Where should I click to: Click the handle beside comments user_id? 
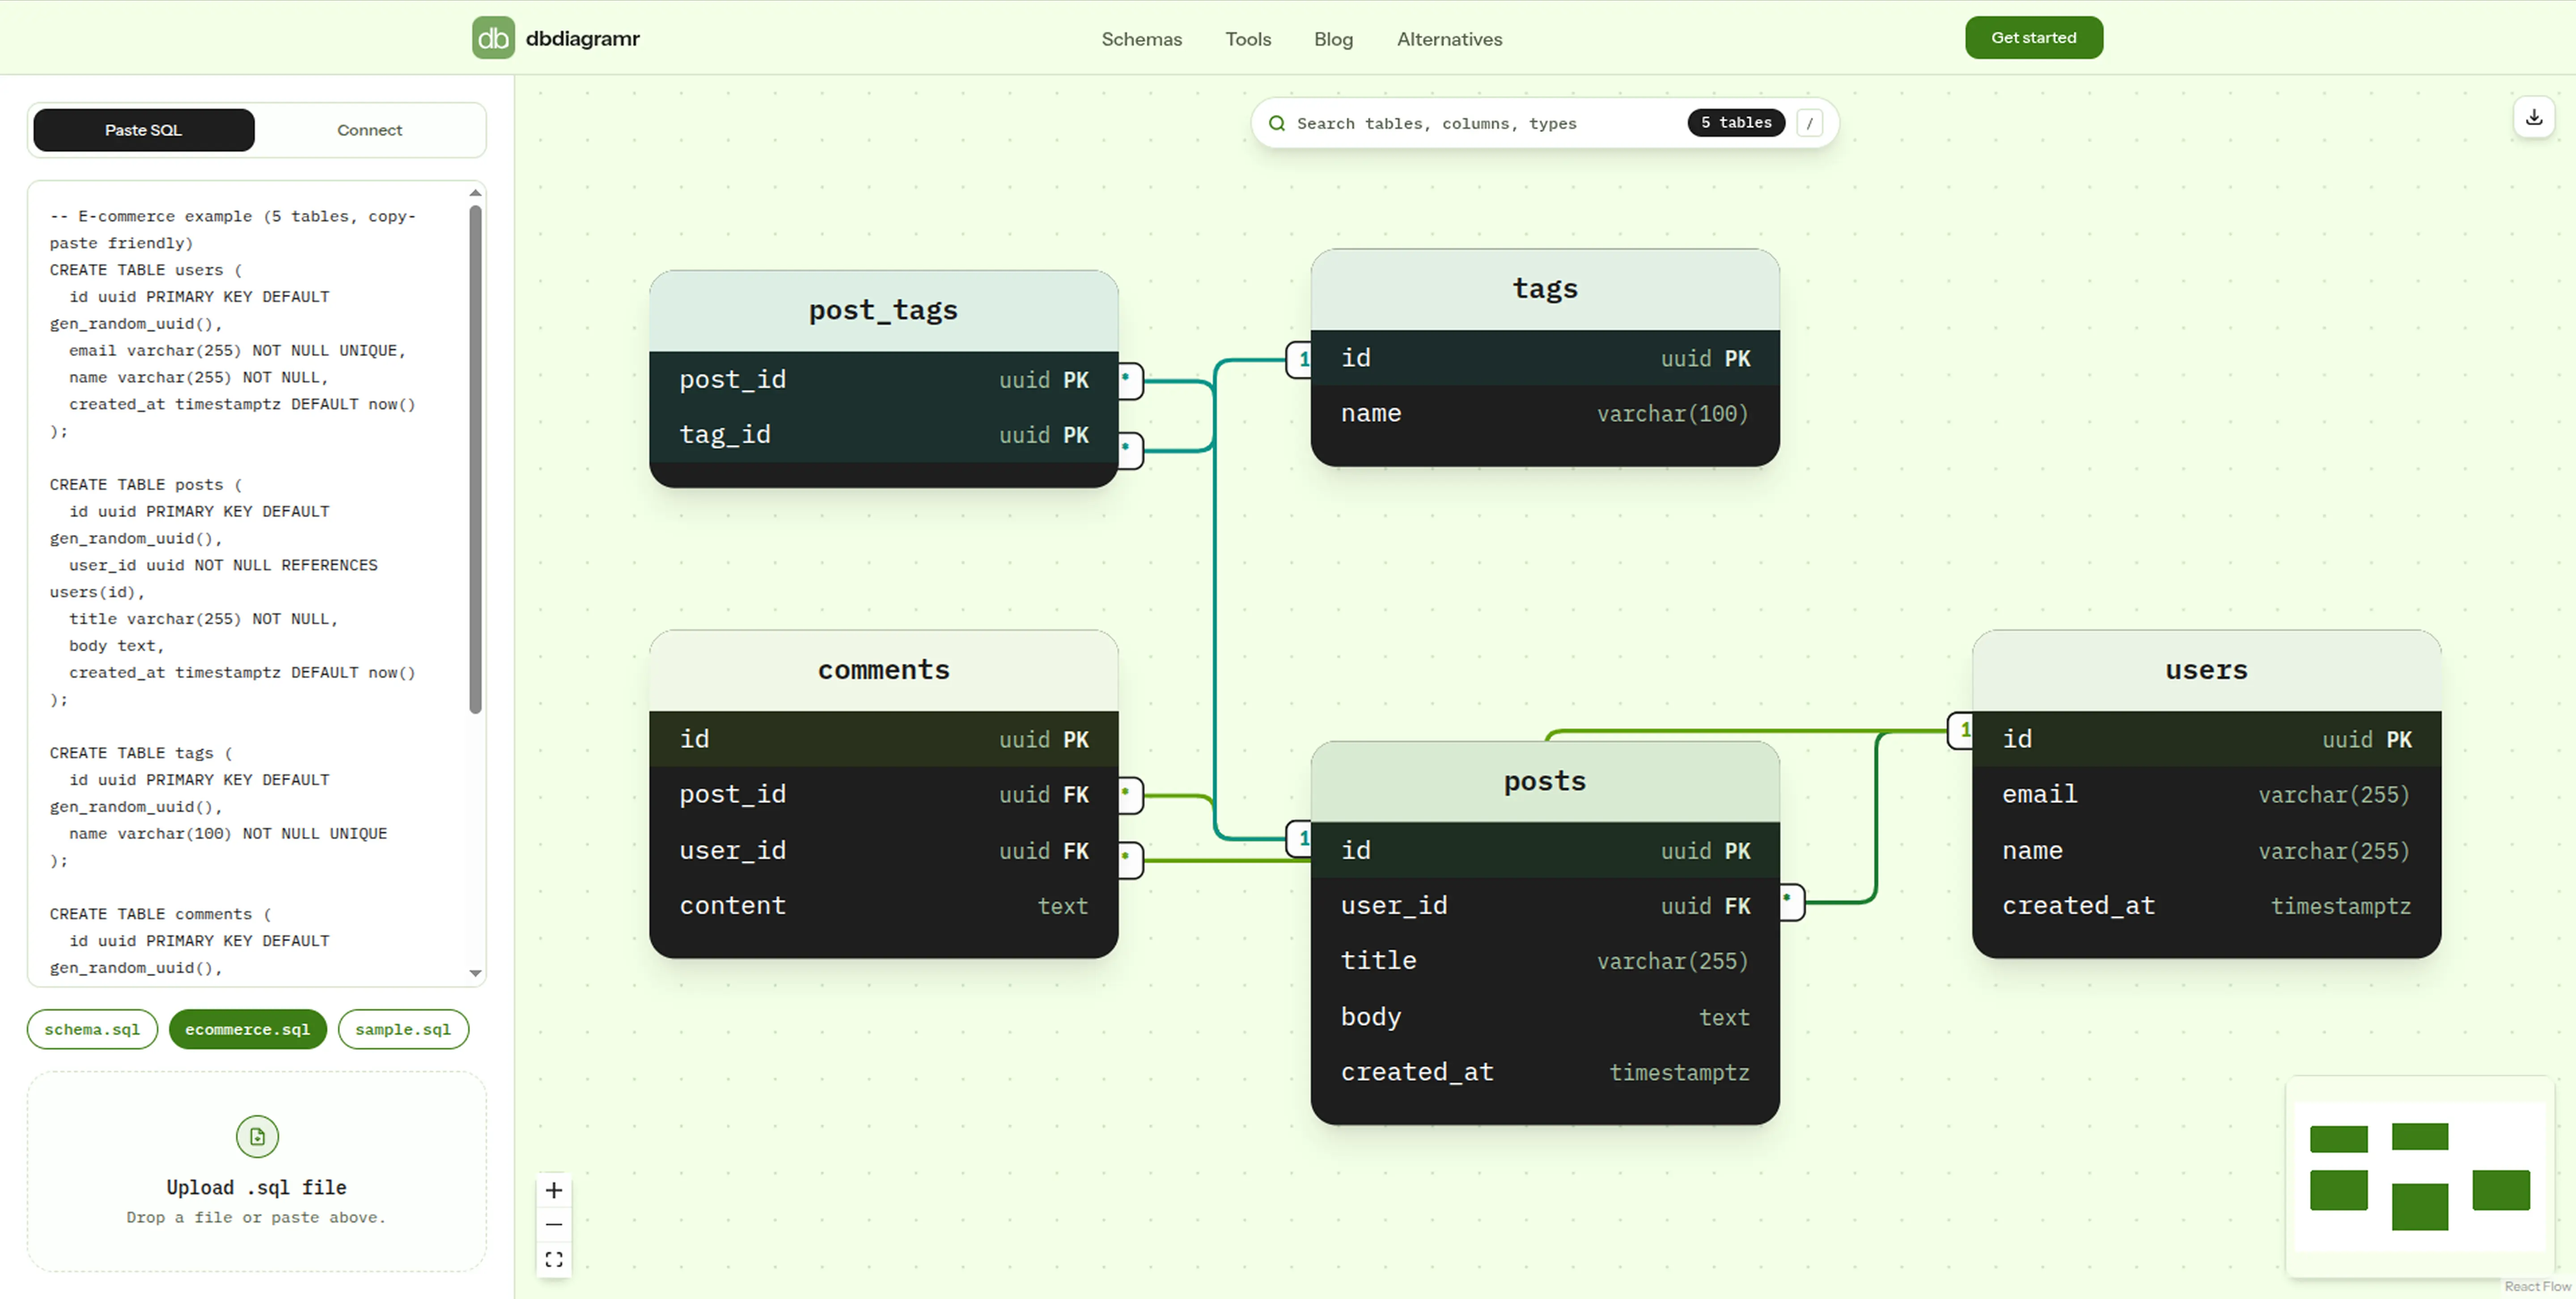(x=1130, y=860)
